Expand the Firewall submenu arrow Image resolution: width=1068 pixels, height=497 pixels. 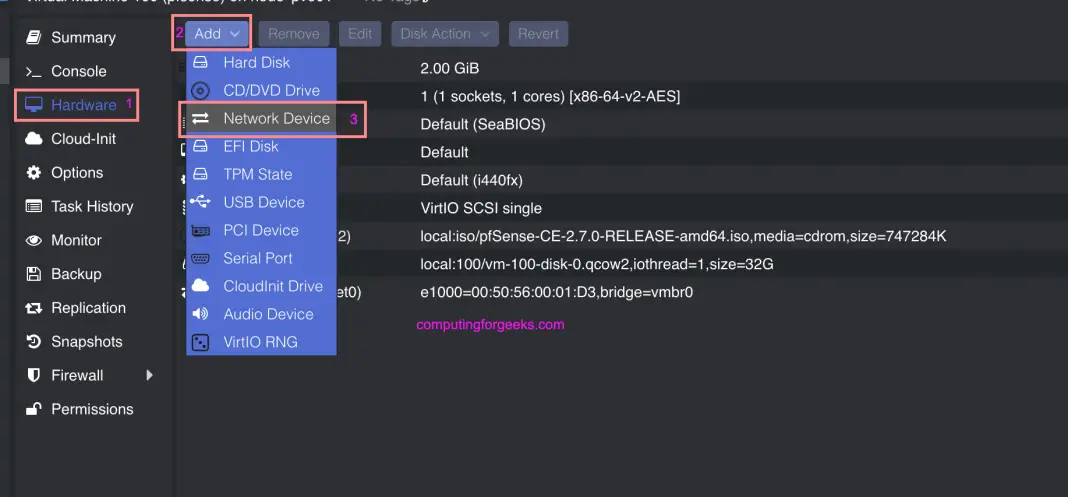point(150,376)
